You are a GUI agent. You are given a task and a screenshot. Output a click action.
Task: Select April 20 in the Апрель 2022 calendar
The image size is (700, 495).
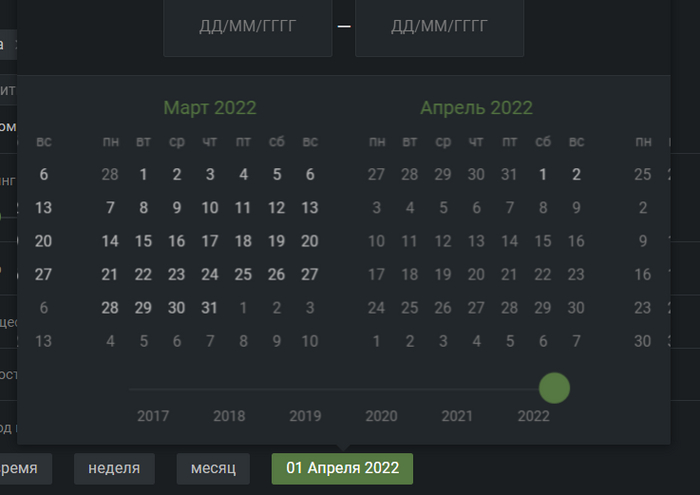pyautogui.click(x=476, y=274)
